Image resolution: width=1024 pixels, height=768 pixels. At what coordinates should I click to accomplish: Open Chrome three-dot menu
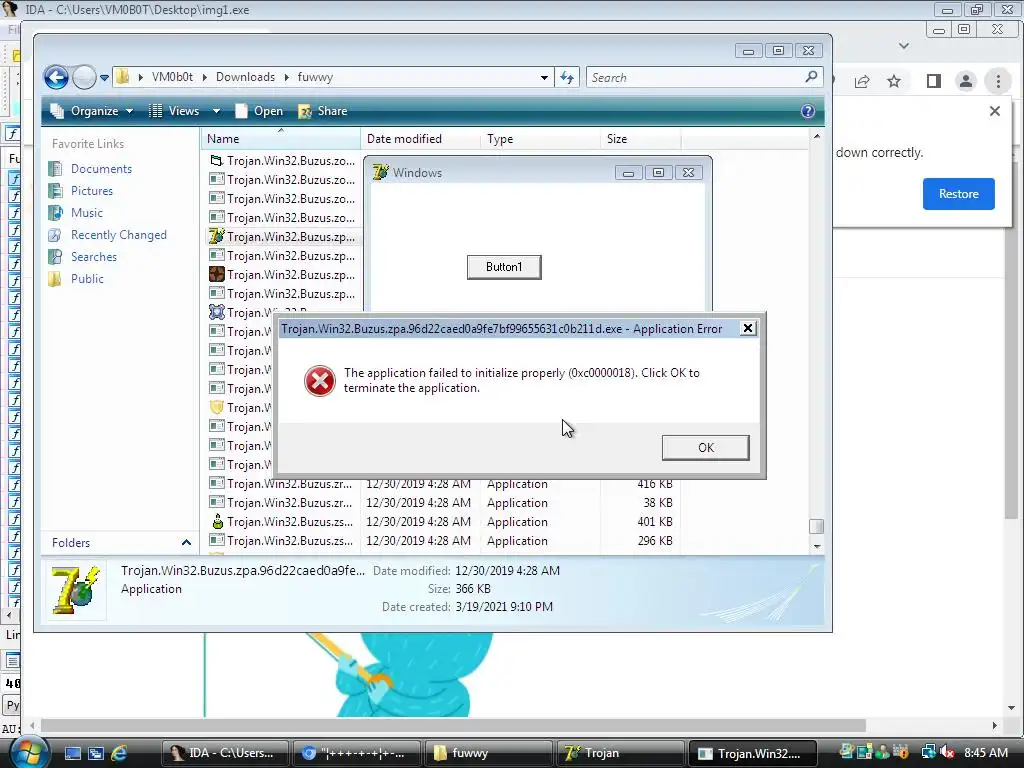coord(998,81)
